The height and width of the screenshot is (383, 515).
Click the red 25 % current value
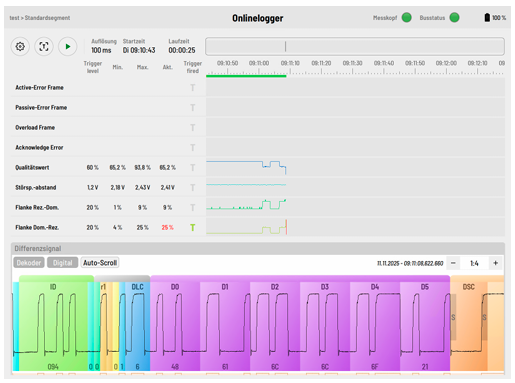click(x=167, y=228)
